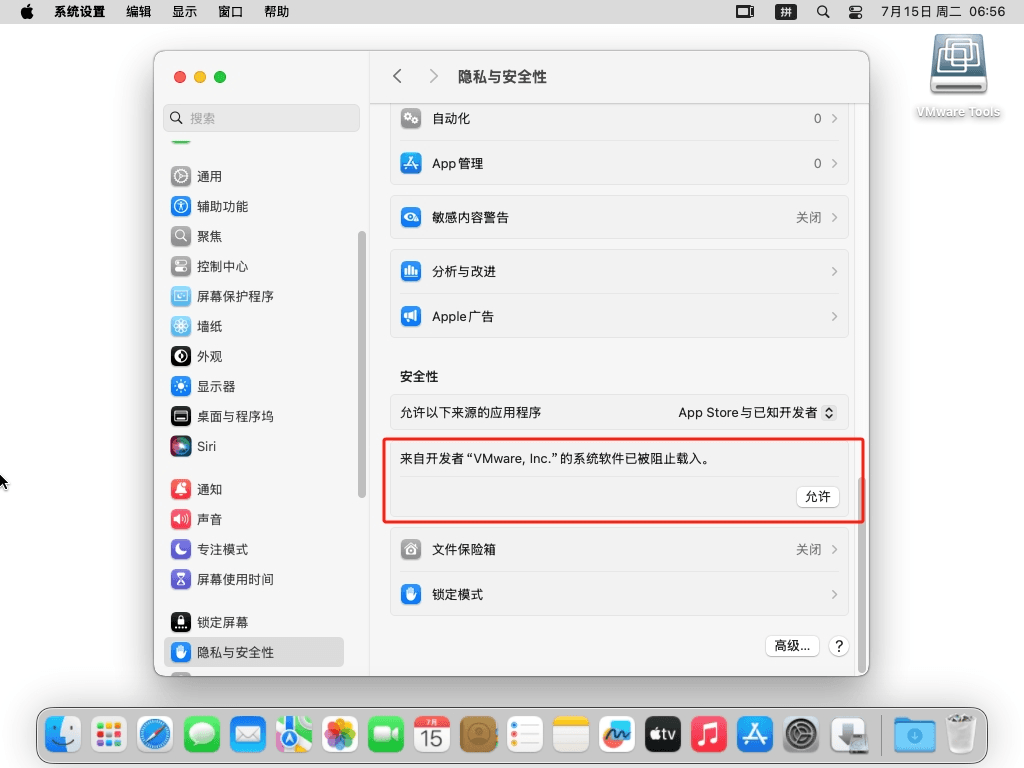
Task: Open Control Center in menu bar
Action: click(856, 12)
